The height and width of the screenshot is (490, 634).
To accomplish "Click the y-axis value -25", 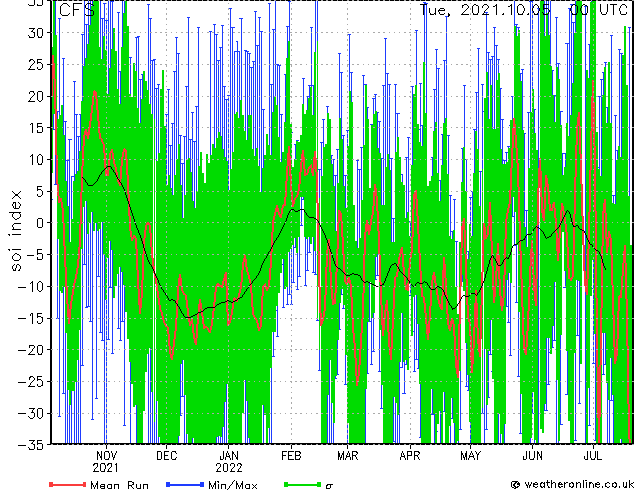I will (x=31, y=382).
